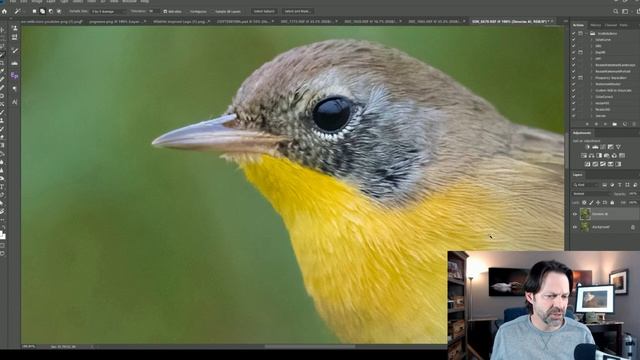Open the Magic Wand tool preset picker

pos(18,11)
